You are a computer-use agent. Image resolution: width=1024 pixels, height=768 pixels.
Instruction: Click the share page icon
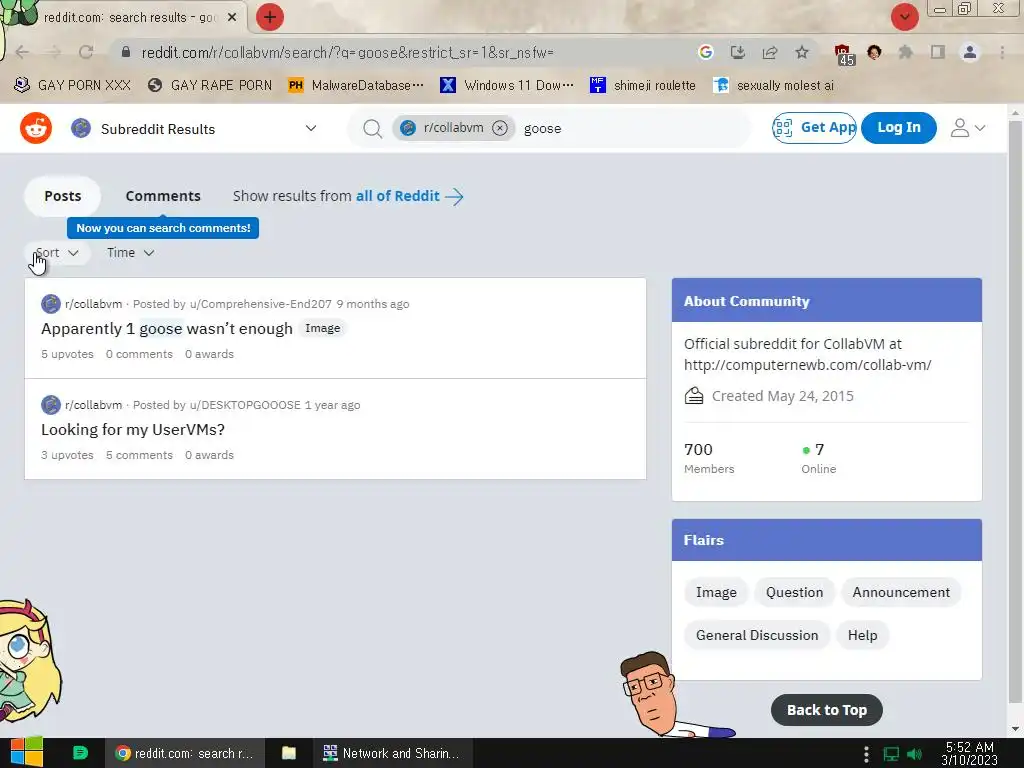click(770, 52)
